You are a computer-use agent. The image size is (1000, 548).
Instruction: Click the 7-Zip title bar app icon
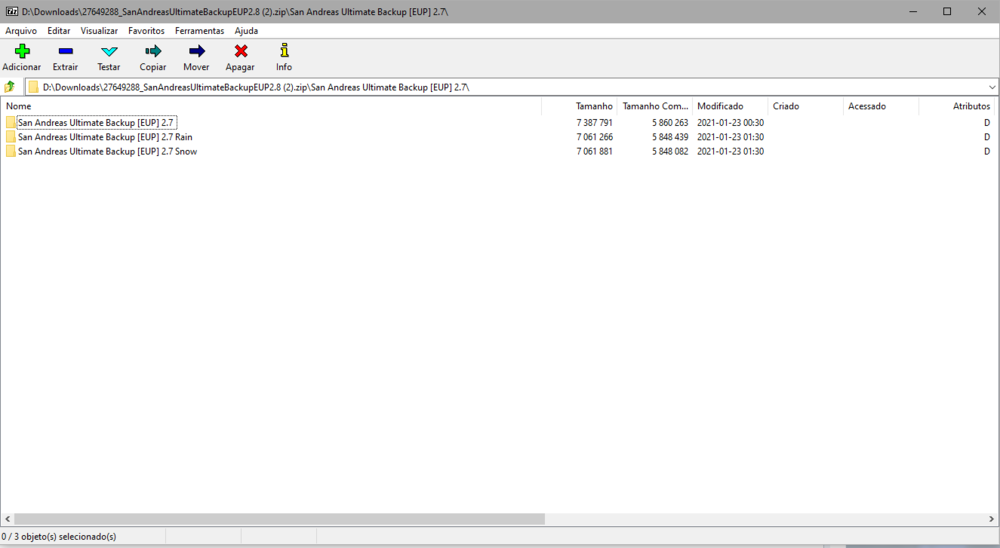11,11
